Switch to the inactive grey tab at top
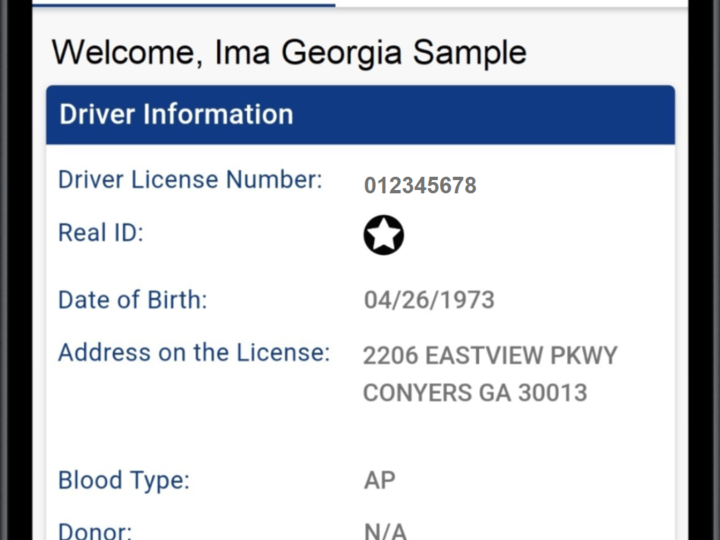 tap(510, 3)
